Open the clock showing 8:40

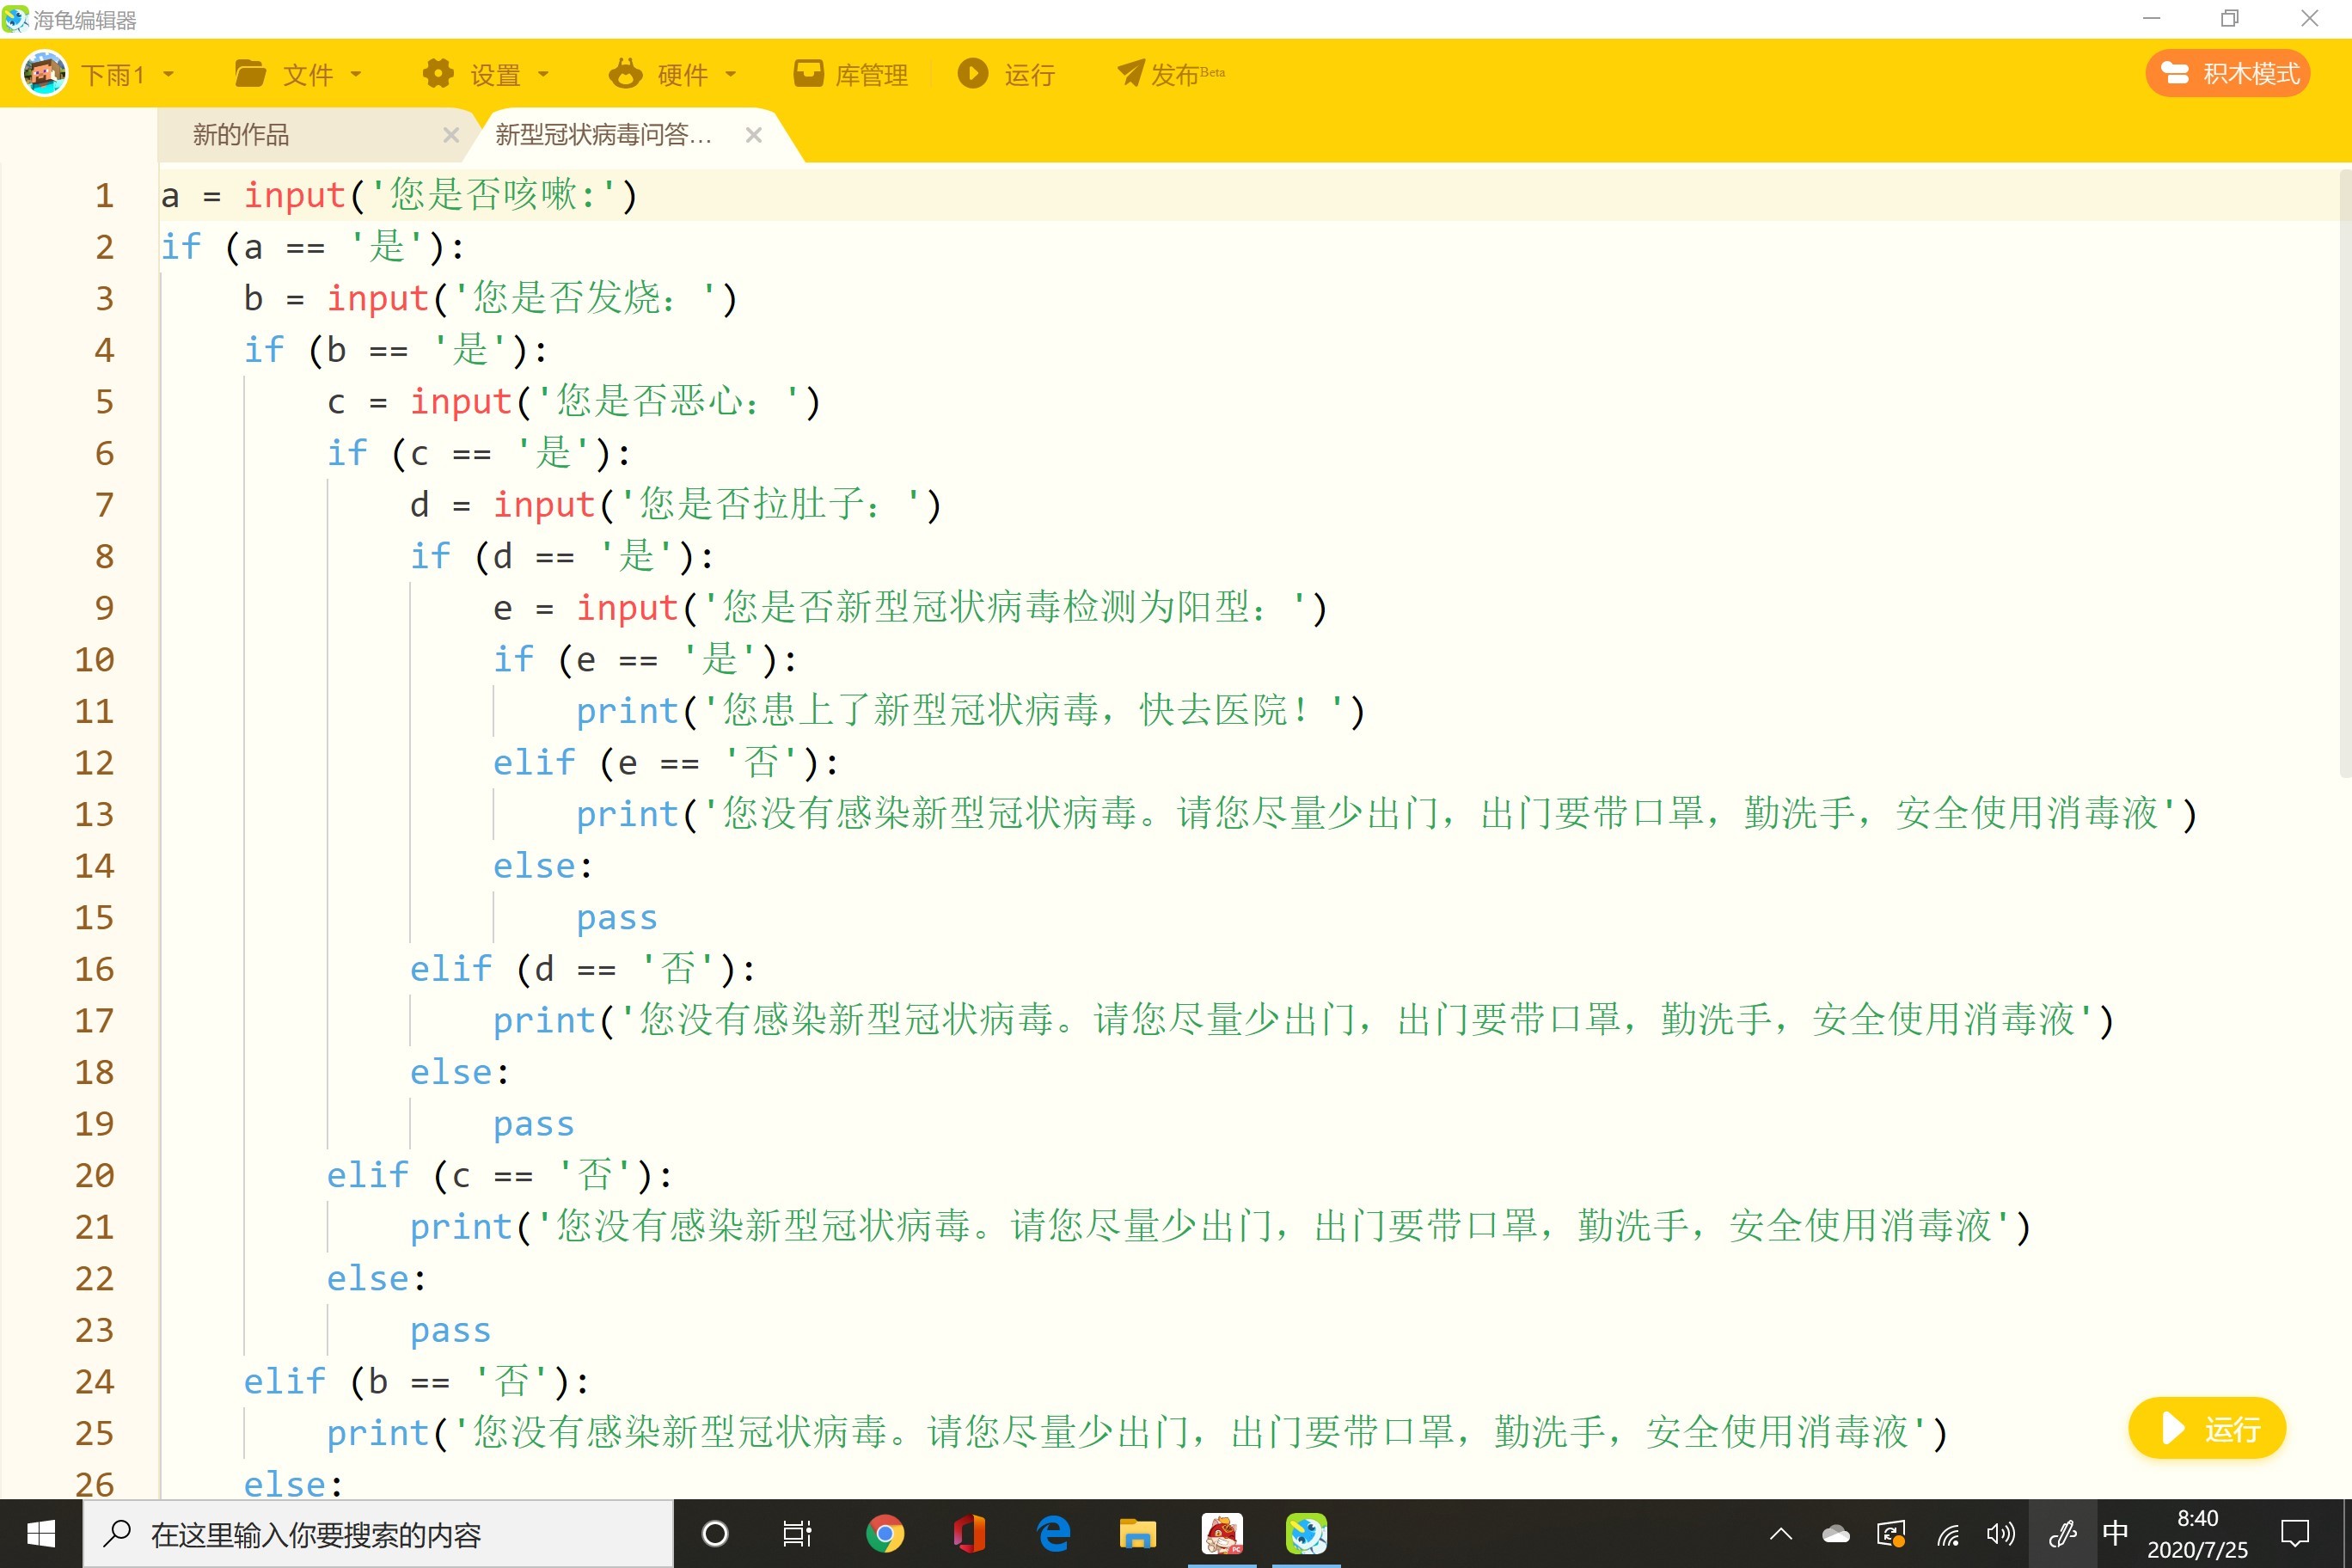click(x=2197, y=1533)
